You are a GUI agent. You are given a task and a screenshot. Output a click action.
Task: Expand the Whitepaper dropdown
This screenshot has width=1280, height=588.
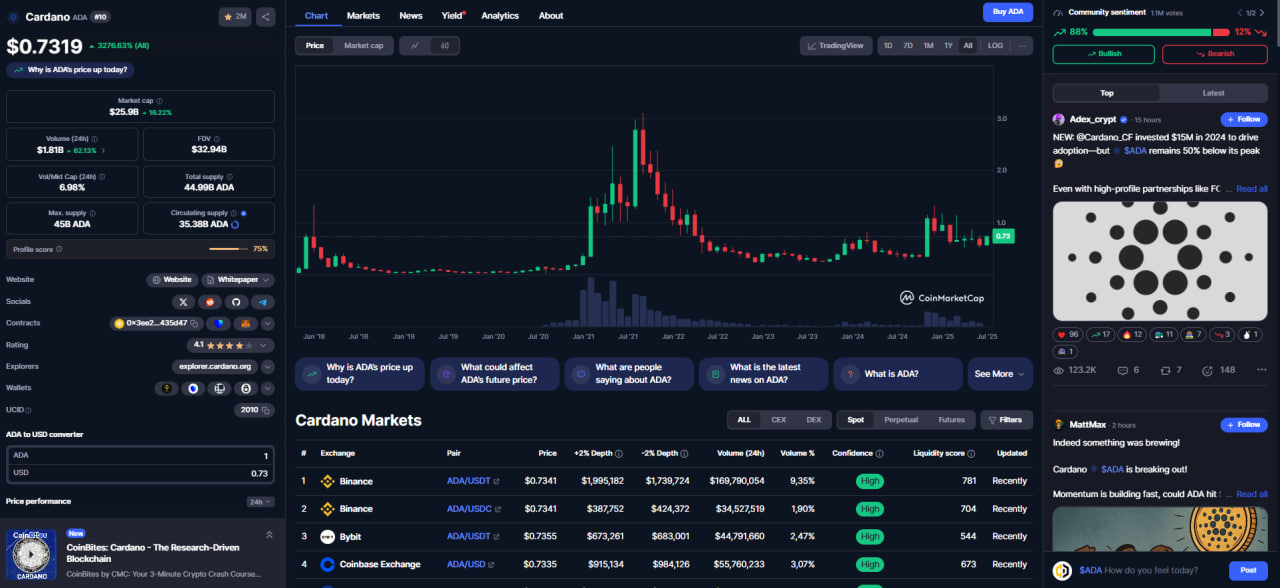point(240,280)
